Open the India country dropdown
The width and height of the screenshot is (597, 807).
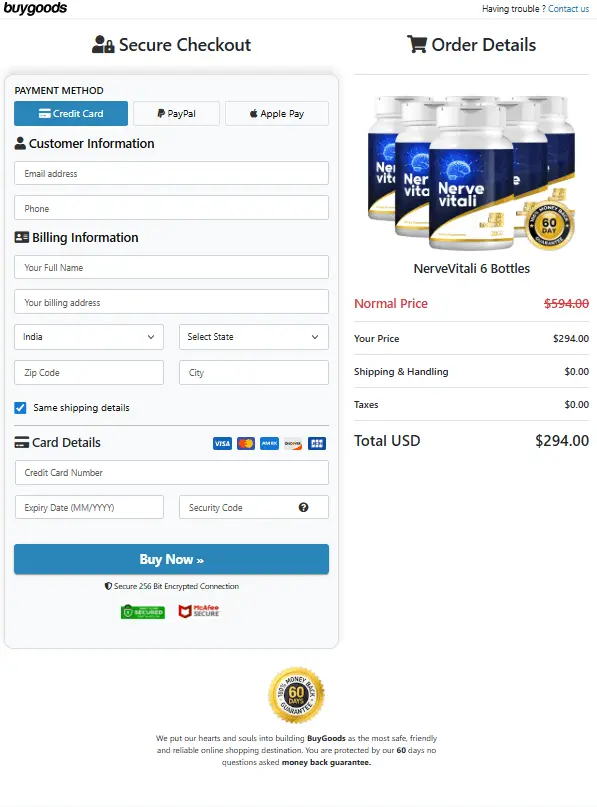(89, 337)
